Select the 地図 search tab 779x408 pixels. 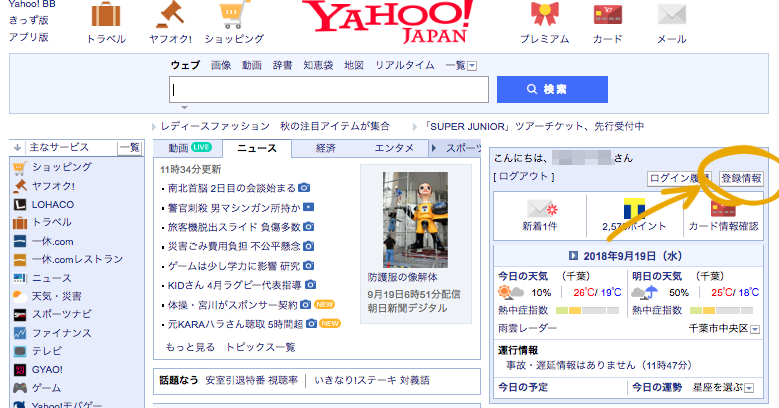(x=354, y=65)
